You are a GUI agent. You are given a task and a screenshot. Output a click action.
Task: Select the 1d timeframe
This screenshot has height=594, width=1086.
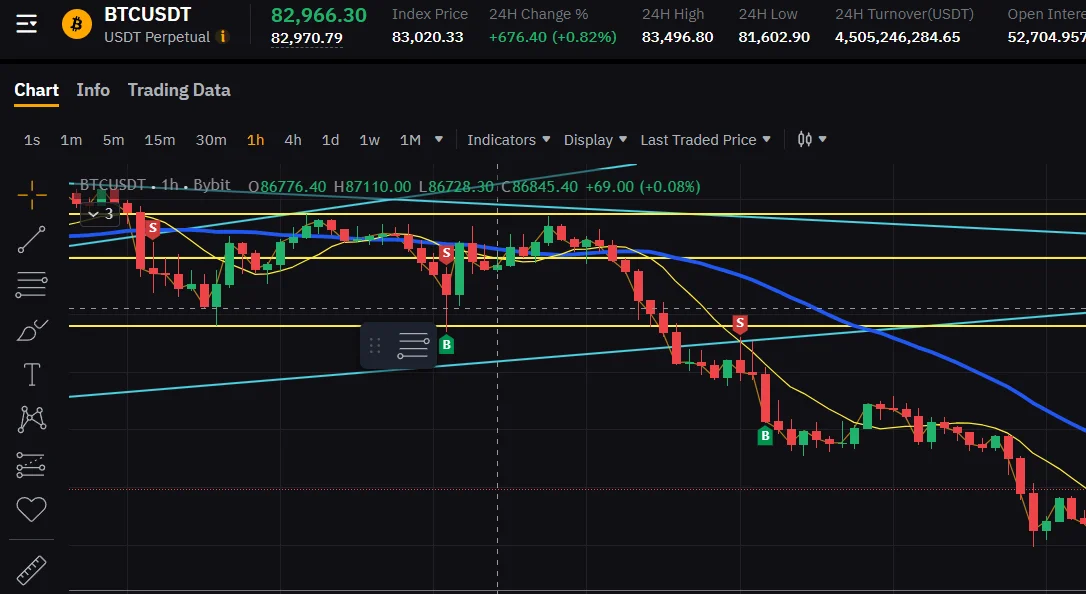330,140
